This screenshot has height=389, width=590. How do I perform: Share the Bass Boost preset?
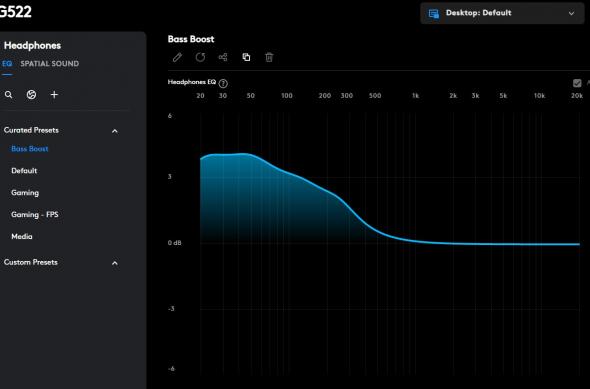tap(223, 57)
